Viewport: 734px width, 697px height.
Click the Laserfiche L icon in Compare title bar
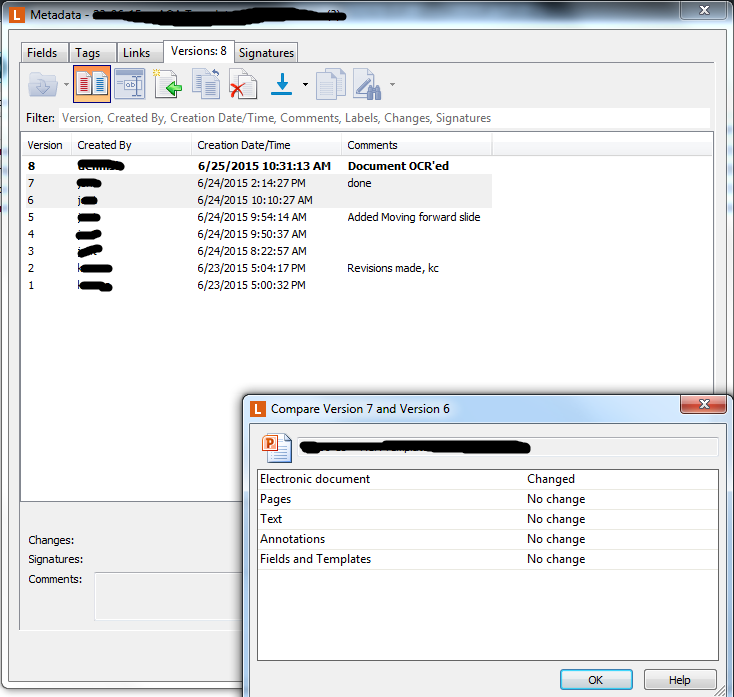(x=258, y=409)
